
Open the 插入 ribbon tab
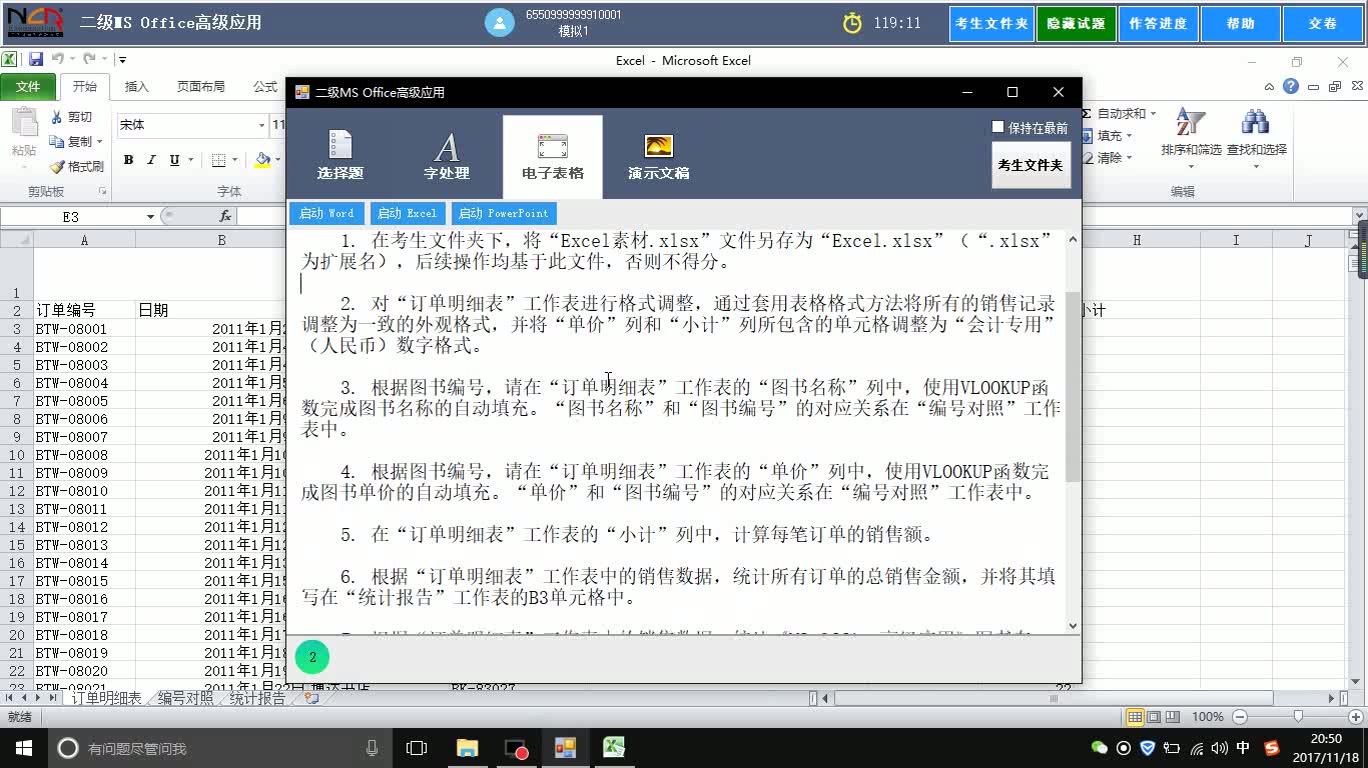(x=135, y=86)
